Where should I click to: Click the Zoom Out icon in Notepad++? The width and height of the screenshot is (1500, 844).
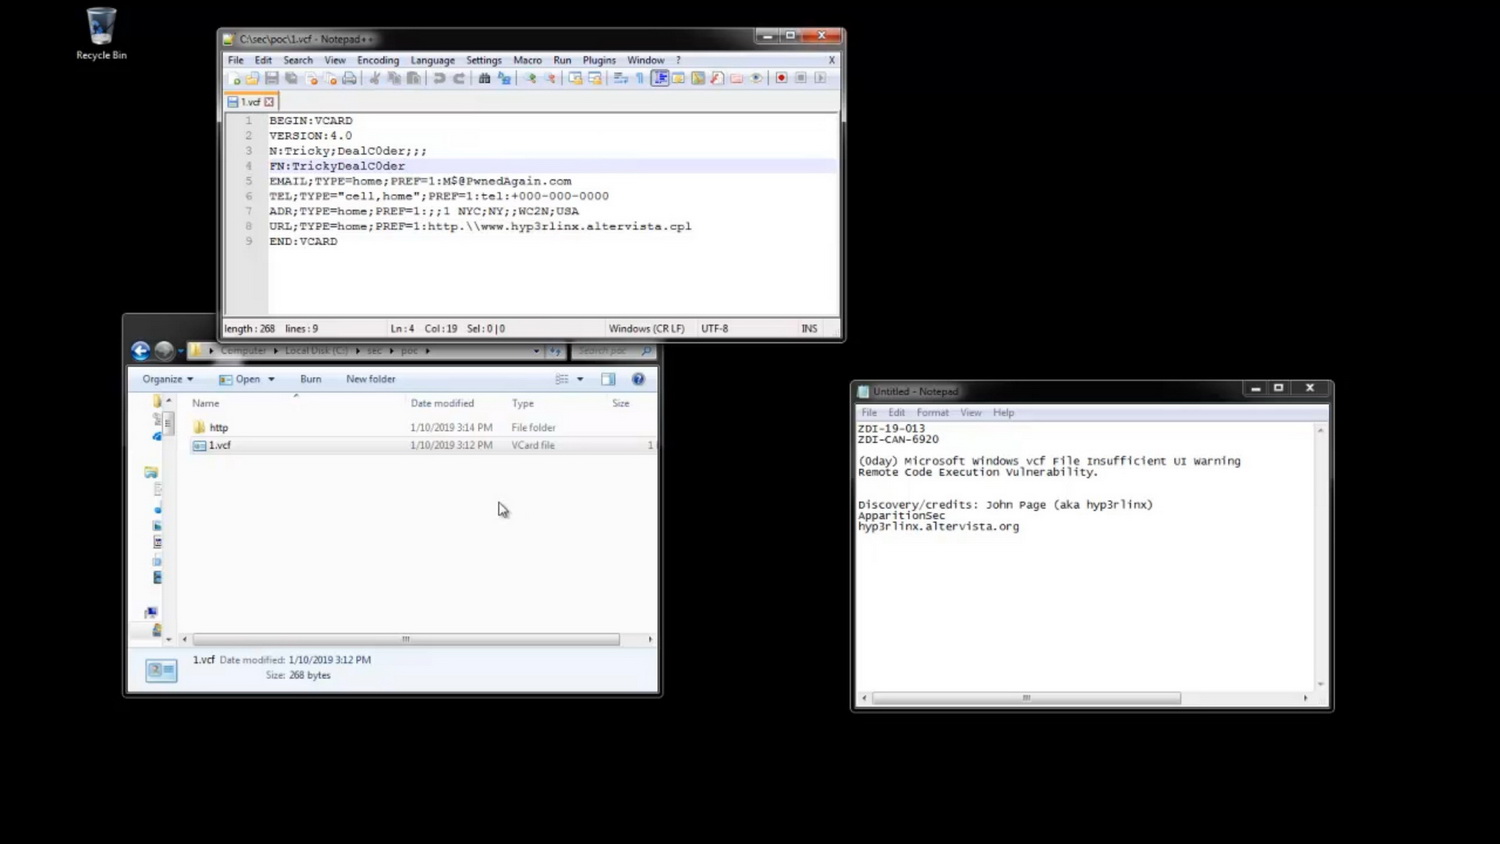click(x=549, y=78)
